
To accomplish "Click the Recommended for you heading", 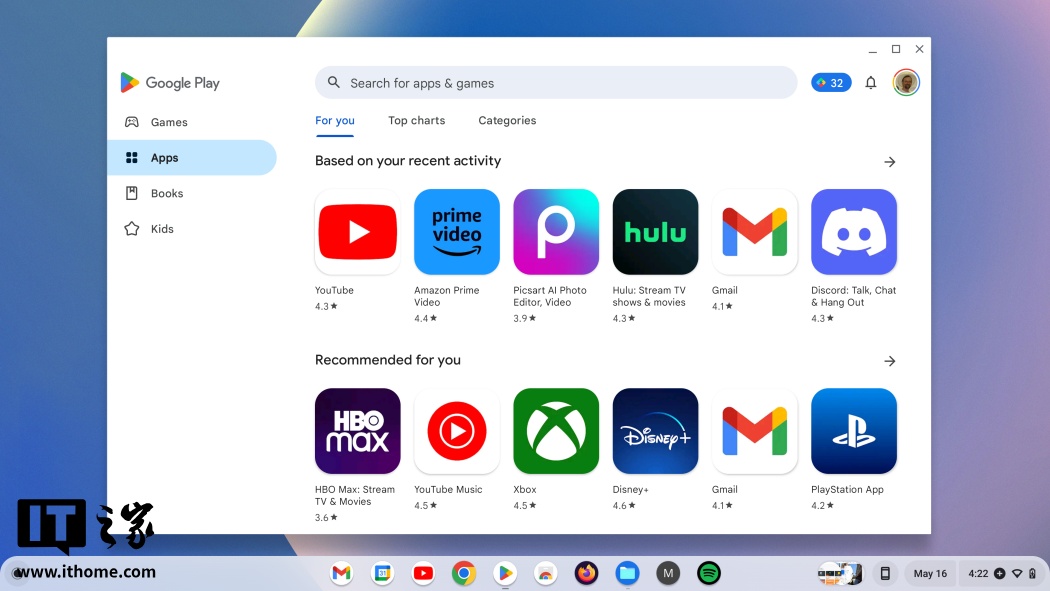I will click(x=388, y=360).
